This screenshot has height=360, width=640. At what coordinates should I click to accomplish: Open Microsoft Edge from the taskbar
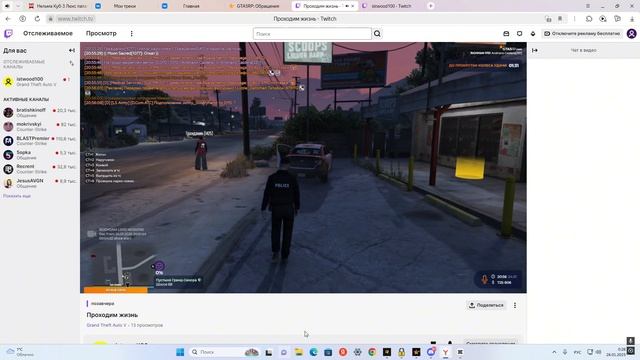pos(313,352)
